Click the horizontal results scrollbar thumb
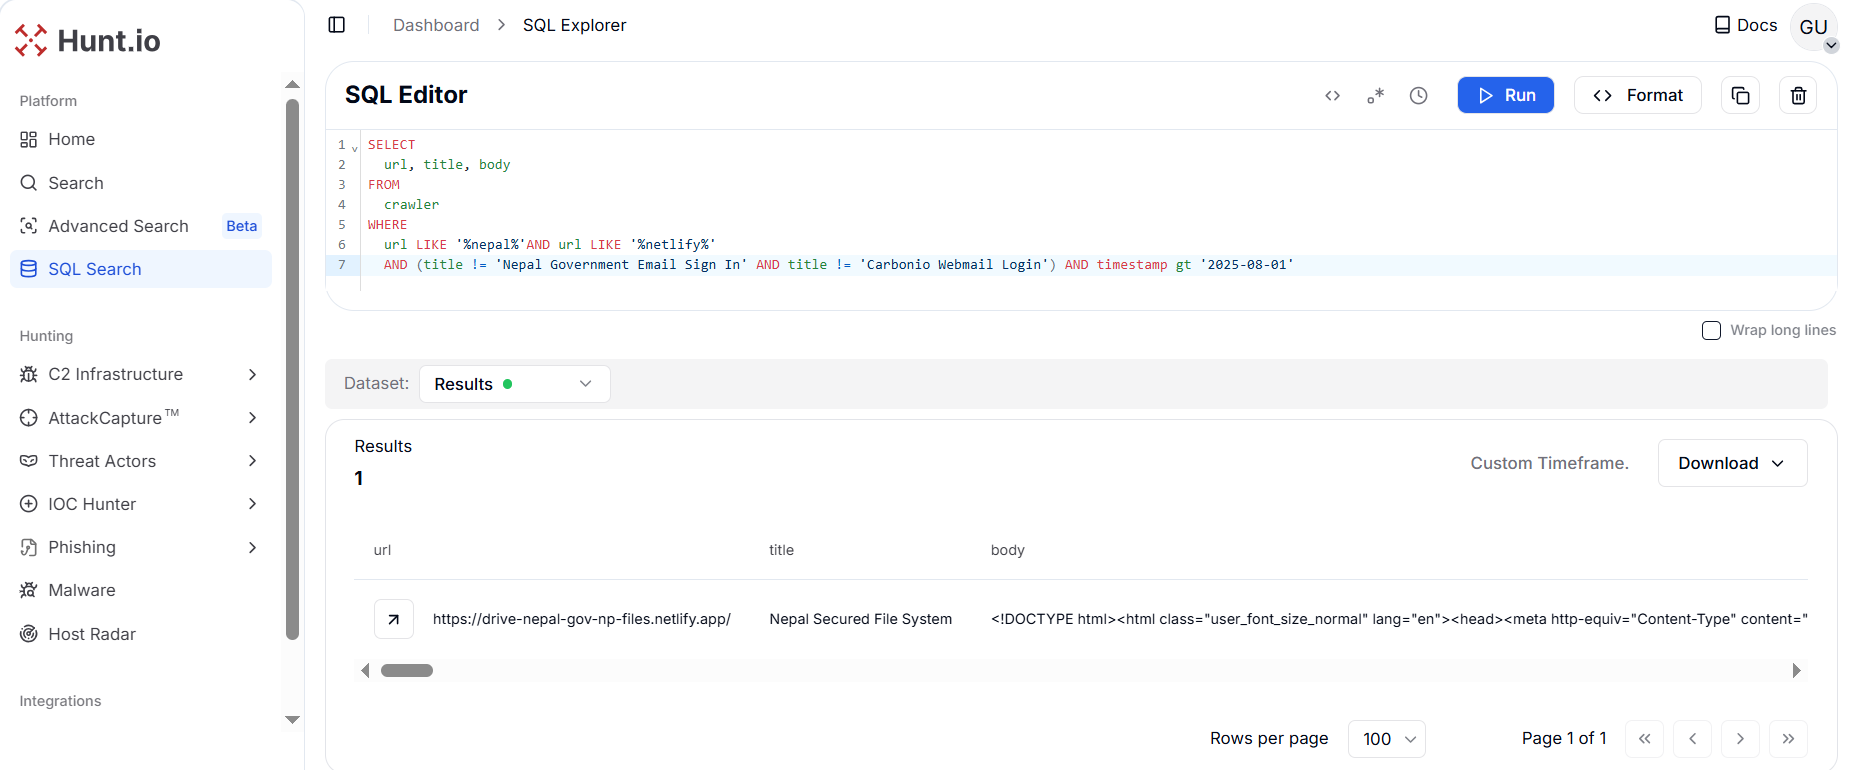Image resolution: width=1856 pixels, height=770 pixels. [x=407, y=670]
